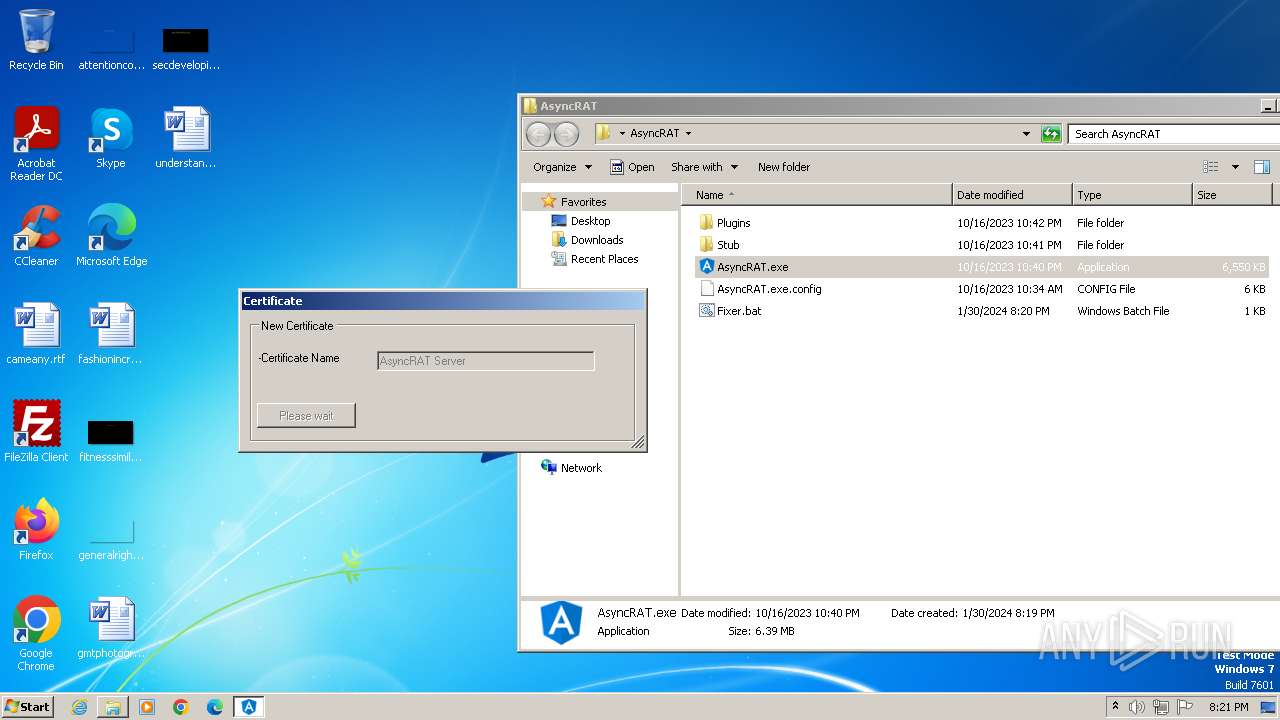Launch Firefox desktop shortcut
The height and width of the screenshot is (720, 1280).
[36, 530]
